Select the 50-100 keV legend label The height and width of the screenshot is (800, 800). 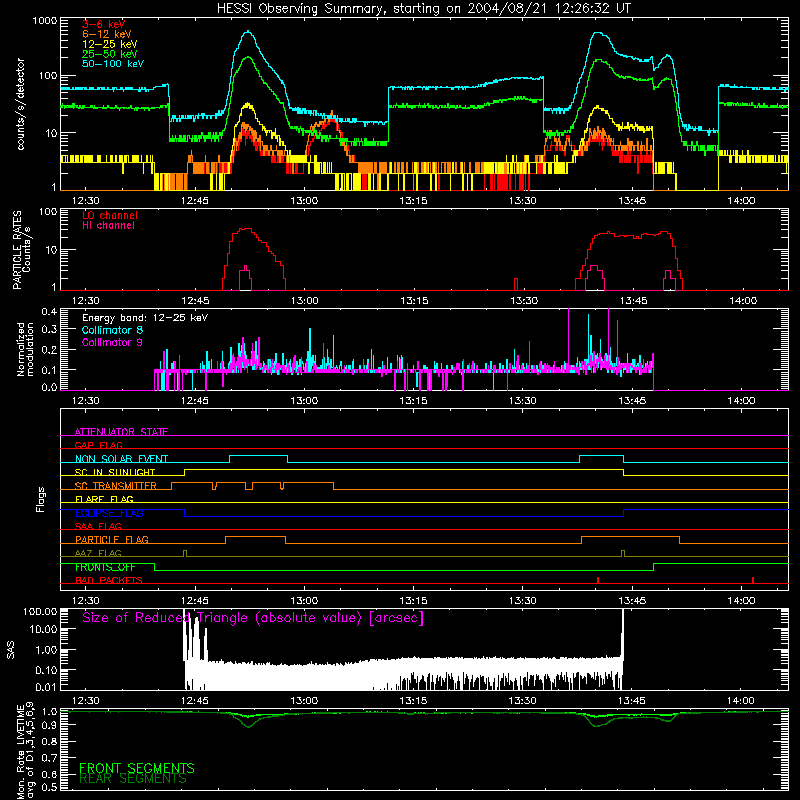coord(113,64)
